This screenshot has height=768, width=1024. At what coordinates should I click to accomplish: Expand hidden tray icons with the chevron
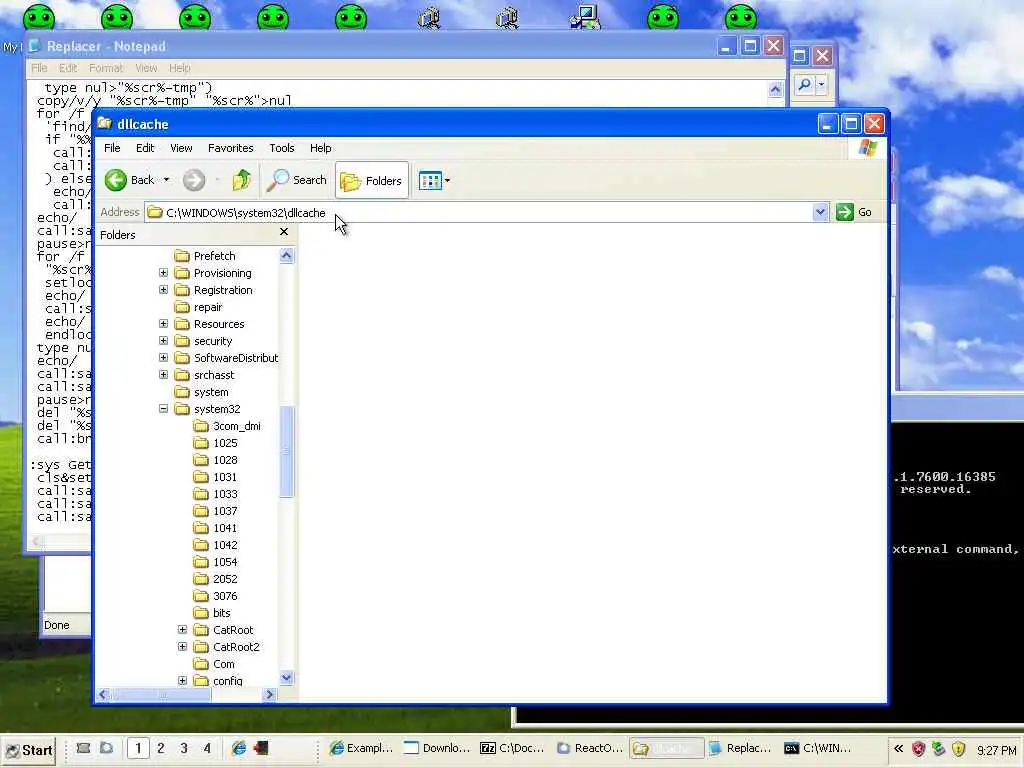[x=899, y=749]
